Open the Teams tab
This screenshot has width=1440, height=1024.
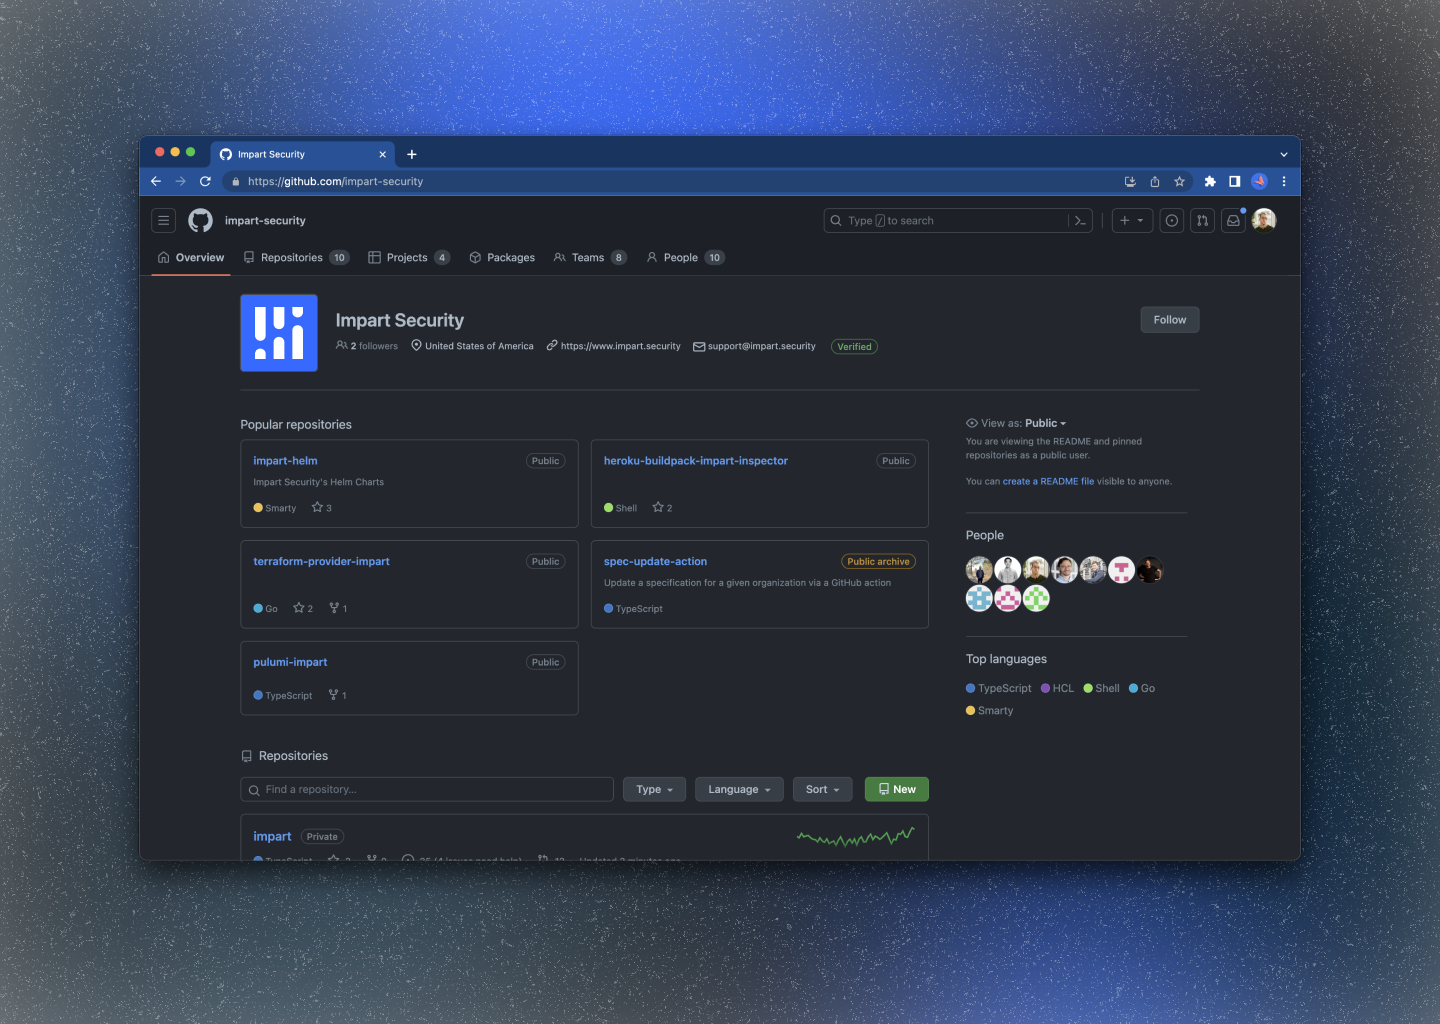590,258
